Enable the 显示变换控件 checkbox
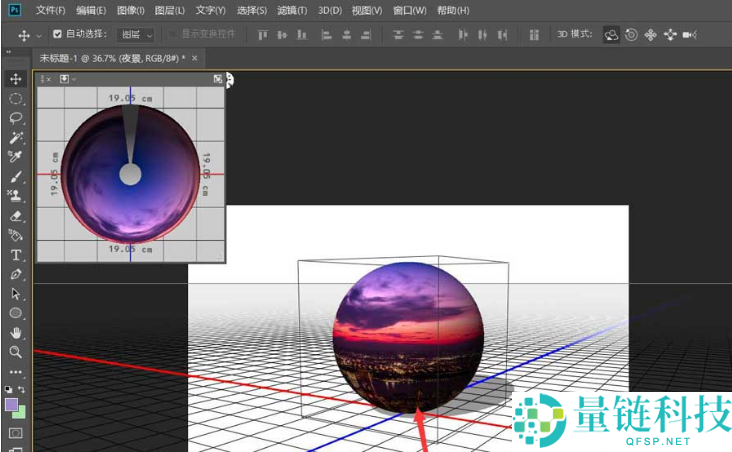The height and width of the screenshot is (452, 732). tap(173, 34)
